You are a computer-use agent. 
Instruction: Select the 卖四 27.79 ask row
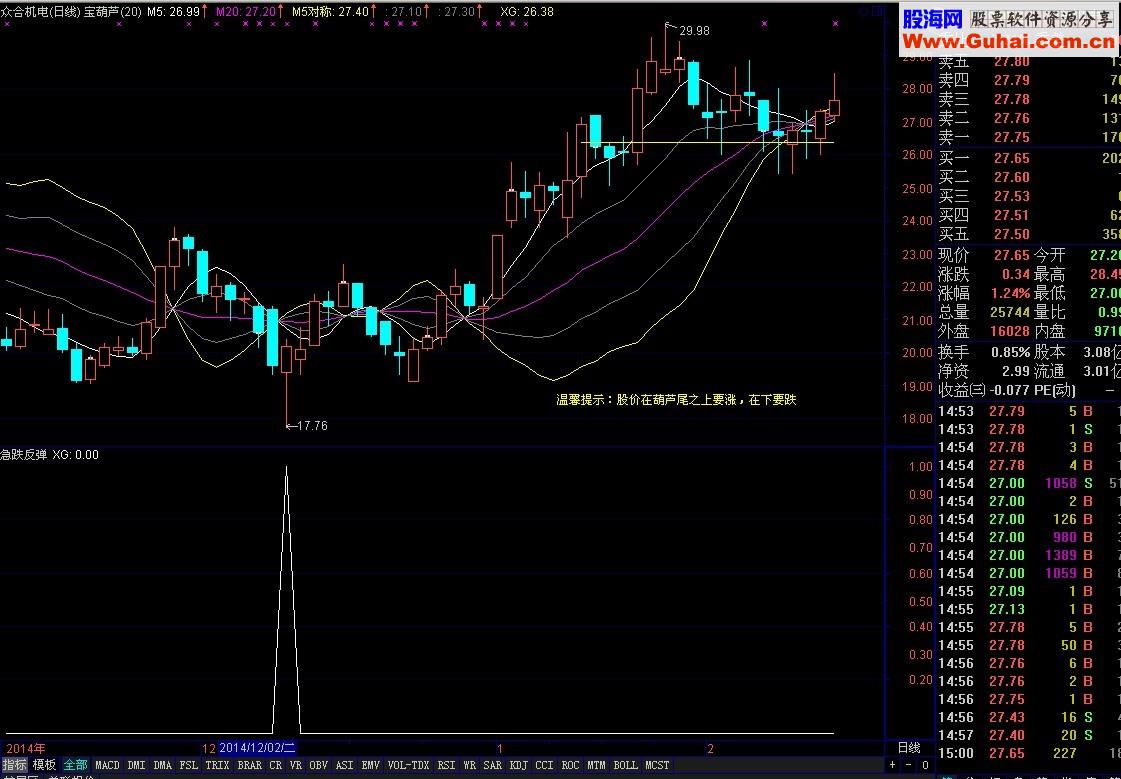tap(1029, 80)
